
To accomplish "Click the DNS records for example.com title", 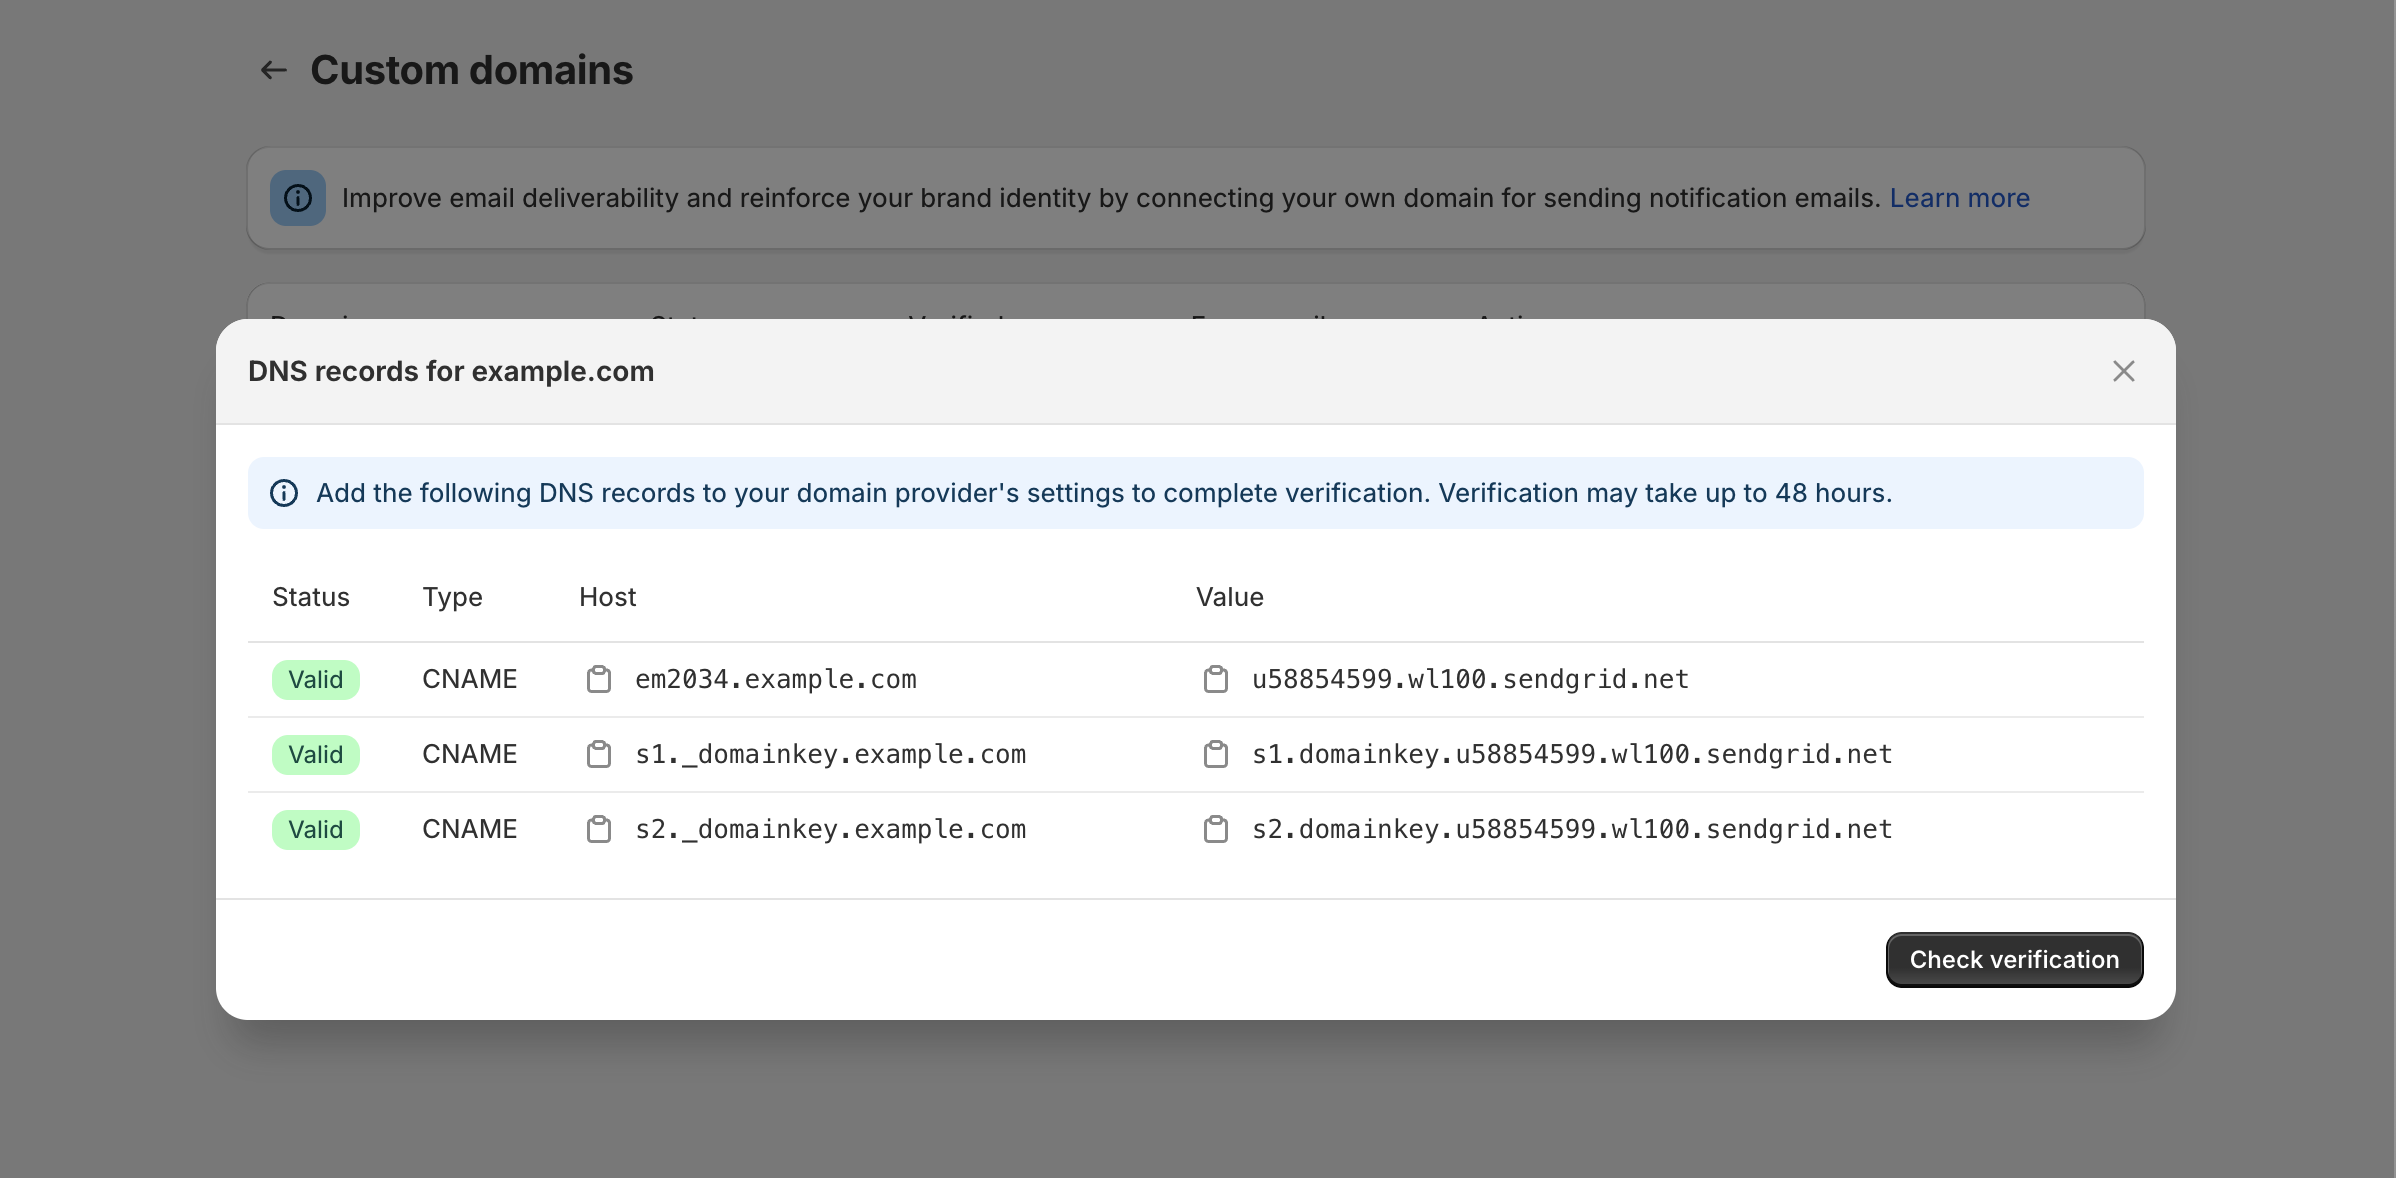I will click(x=451, y=371).
